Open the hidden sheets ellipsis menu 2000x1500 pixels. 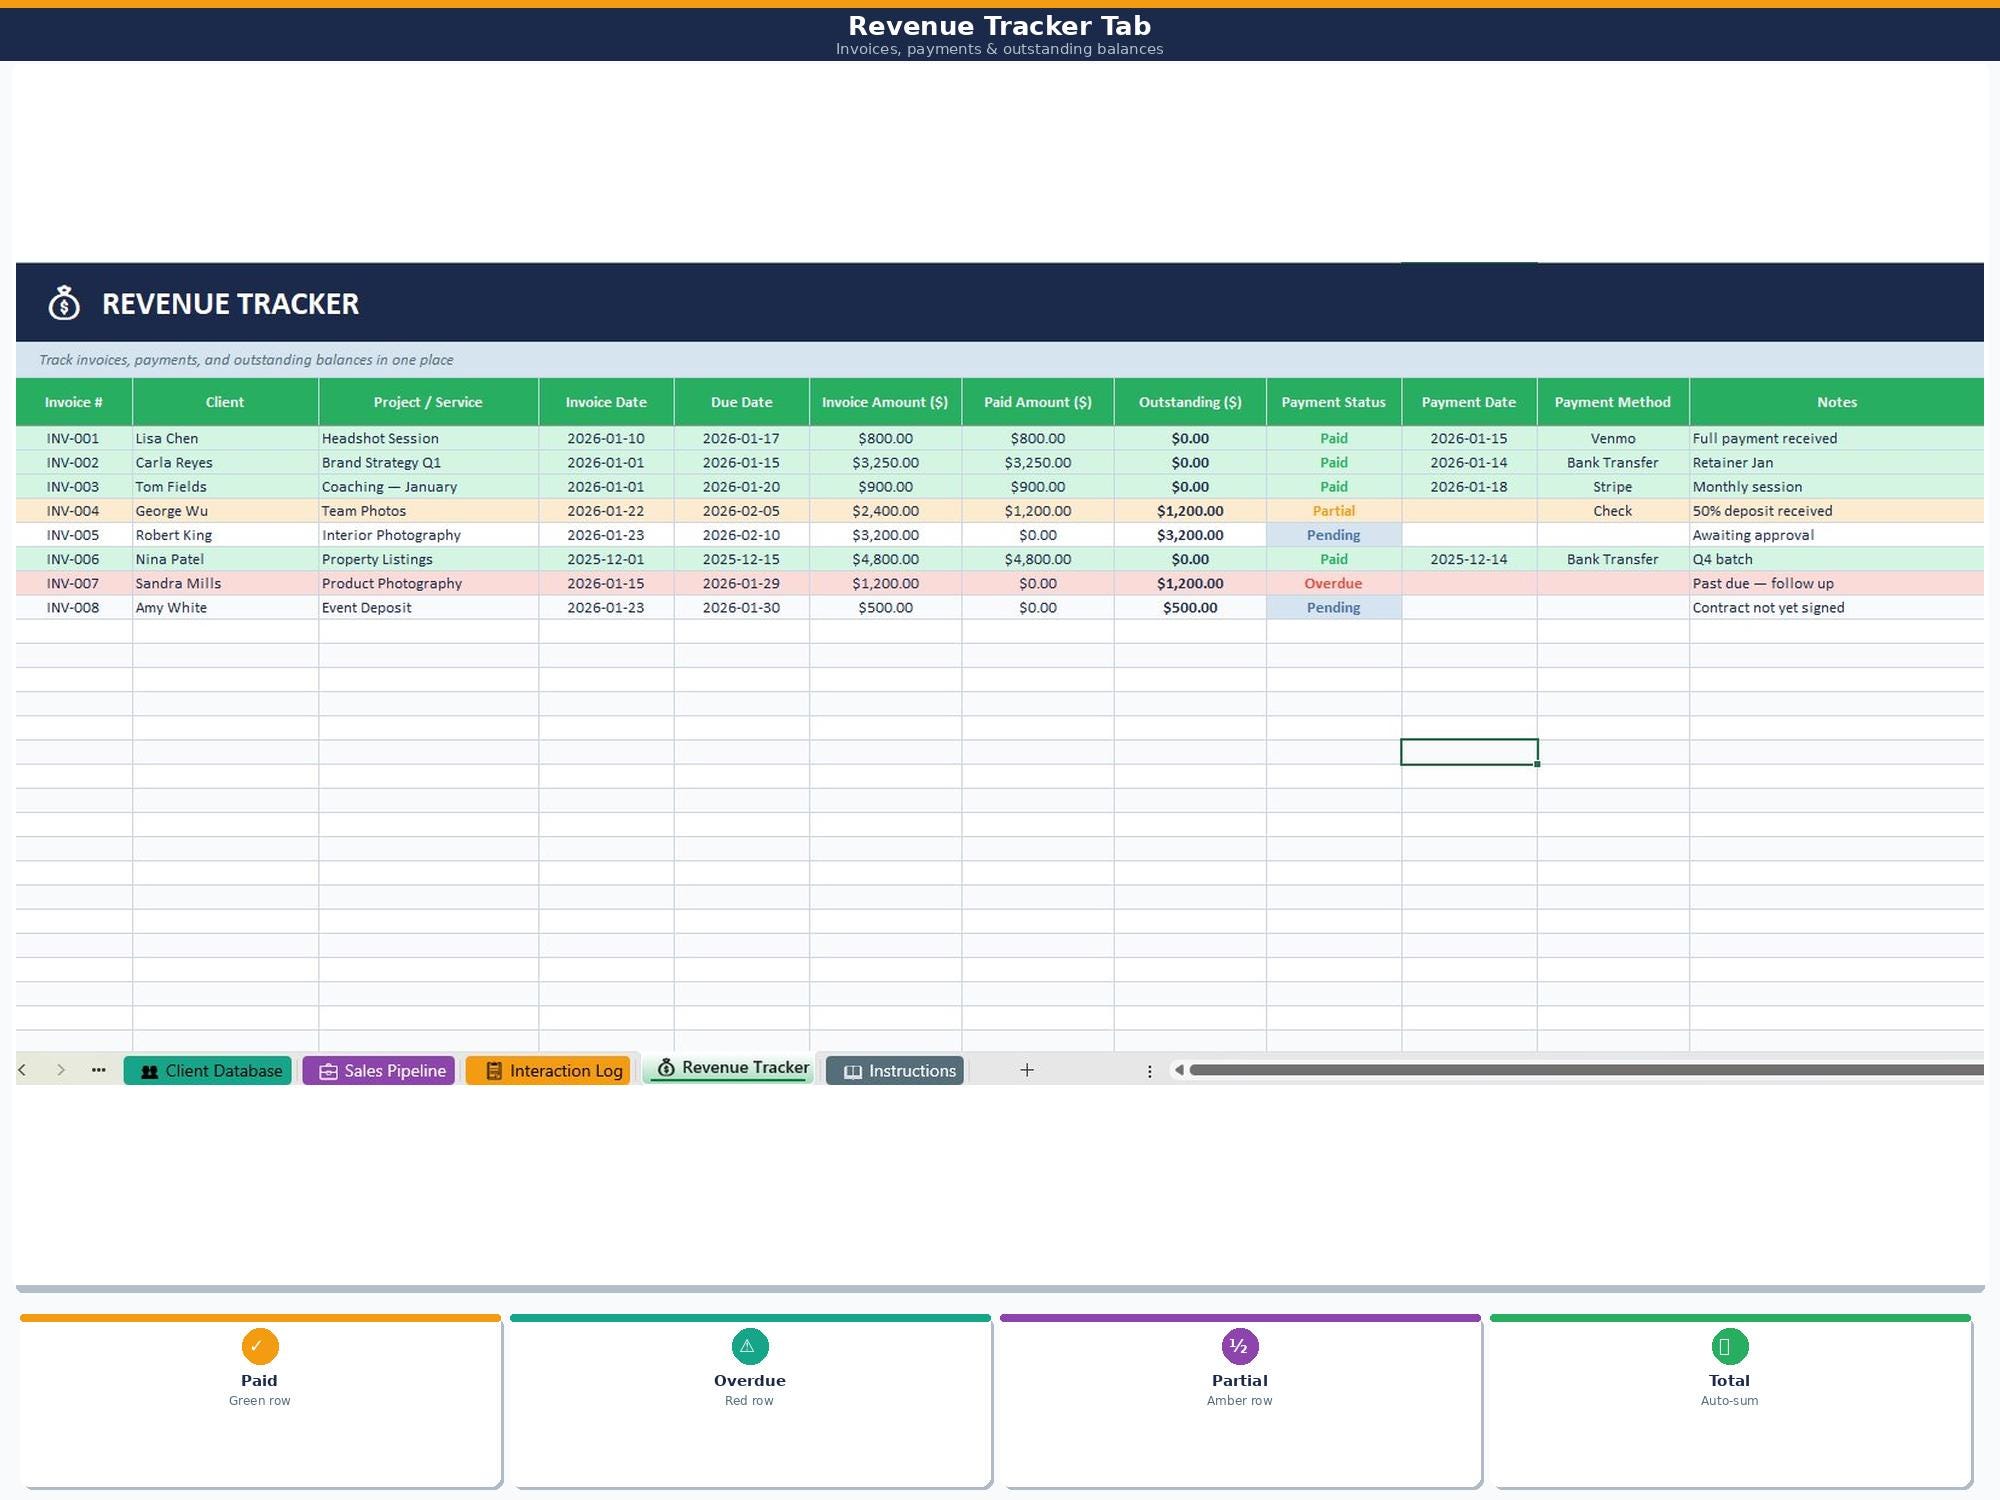tap(98, 1070)
